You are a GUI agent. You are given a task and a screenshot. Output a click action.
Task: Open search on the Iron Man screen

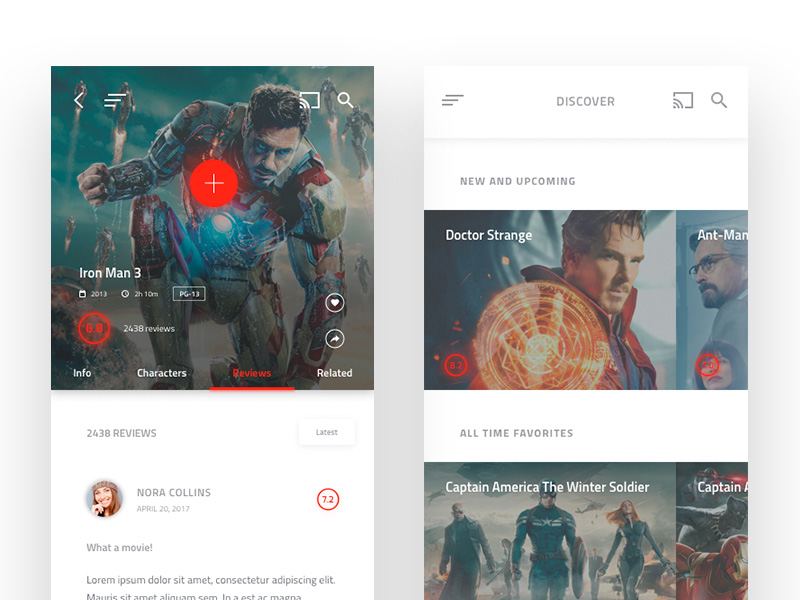pyautogui.click(x=345, y=100)
